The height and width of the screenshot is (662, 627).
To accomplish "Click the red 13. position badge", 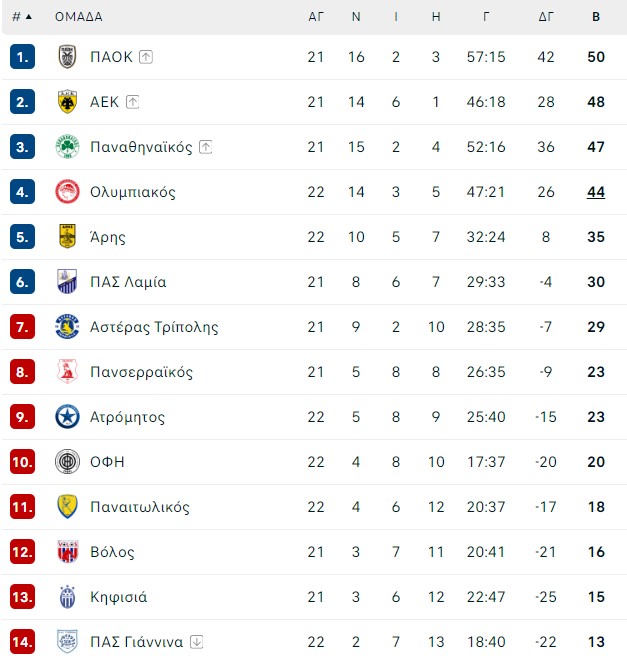I will 22,597.
